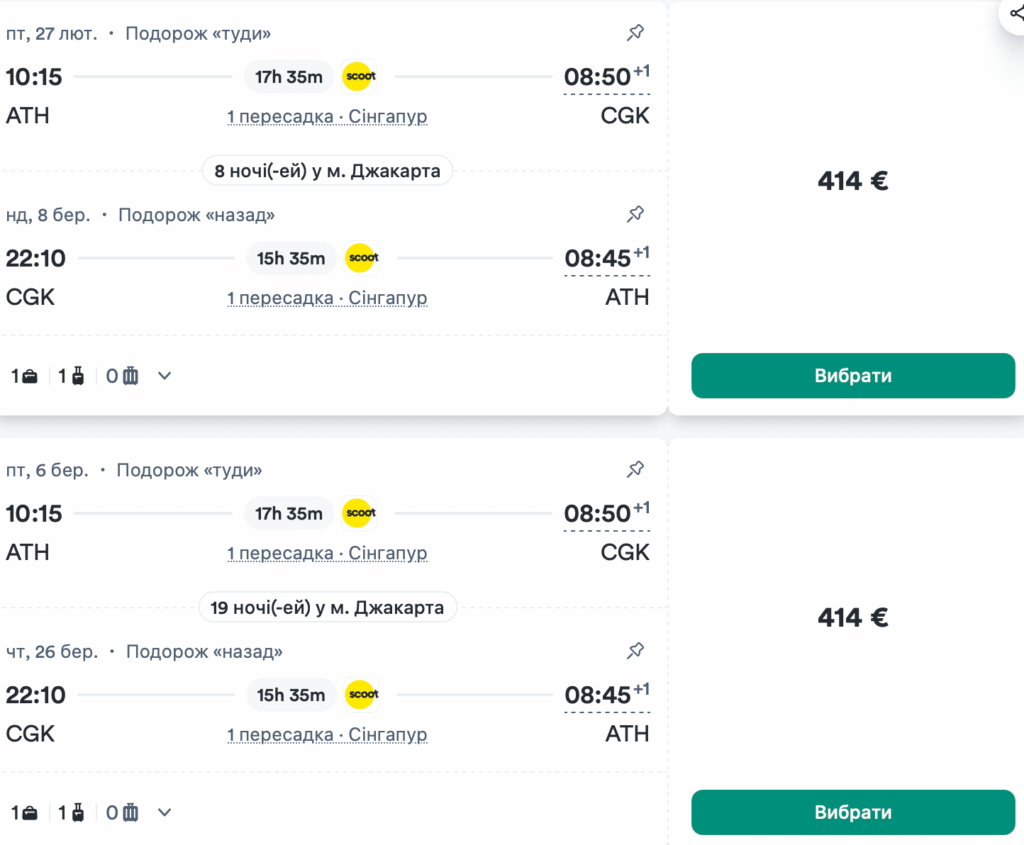Viewport: 1024px width, 845px height.
Task: Open the layover link for the 27 Feb outbound flight
Action: pos(327,116)
